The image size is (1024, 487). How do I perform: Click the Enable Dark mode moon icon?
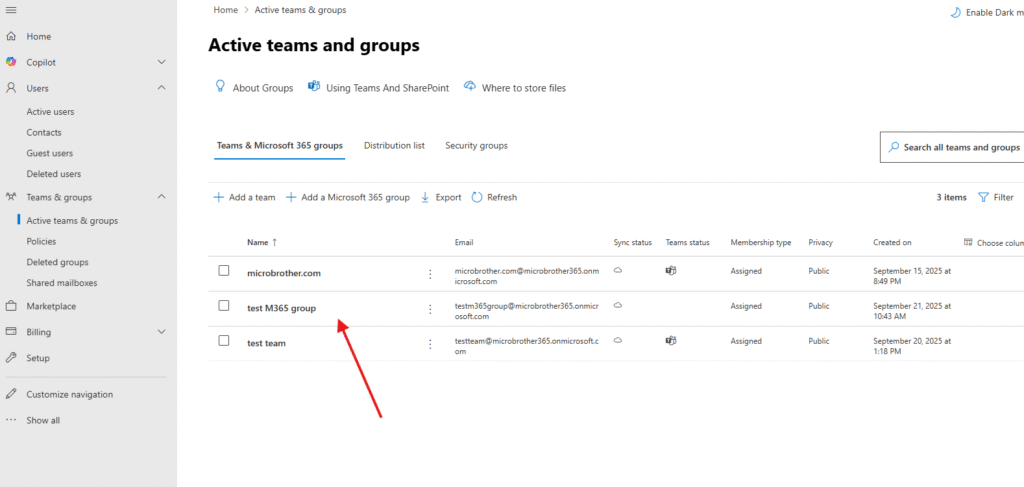pyautogui.click(x=955, y=12)
